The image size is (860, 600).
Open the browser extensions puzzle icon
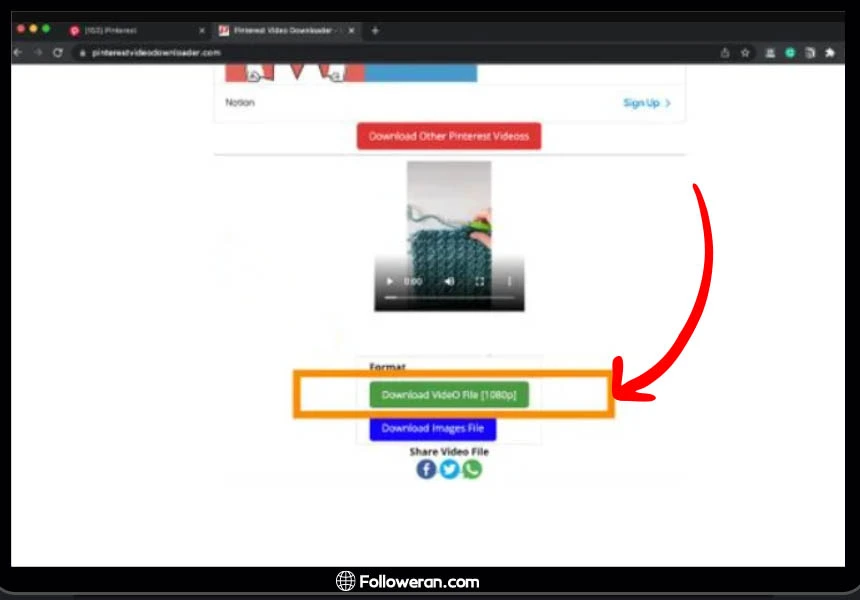(x=829, y=52)
